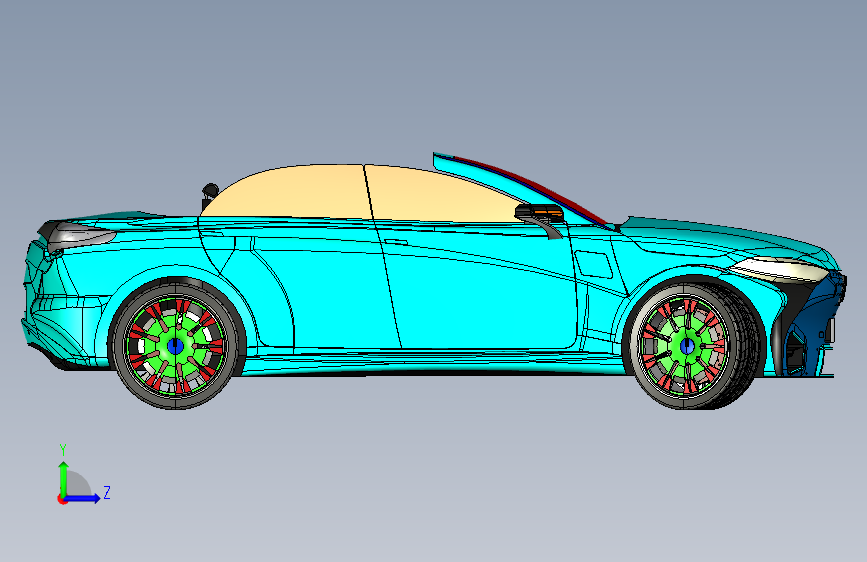Select the rear wheel of the car
Image resolution: width=867 pixels, height=562 pixels.
point(176,346)
